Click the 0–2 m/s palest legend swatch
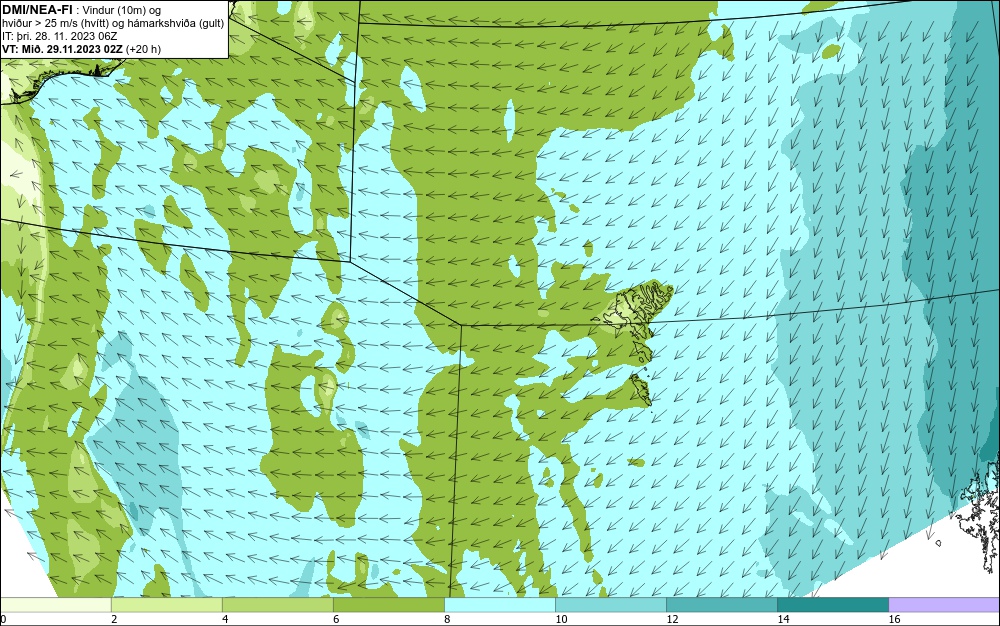1000x626 pixels. click(55, 605)
